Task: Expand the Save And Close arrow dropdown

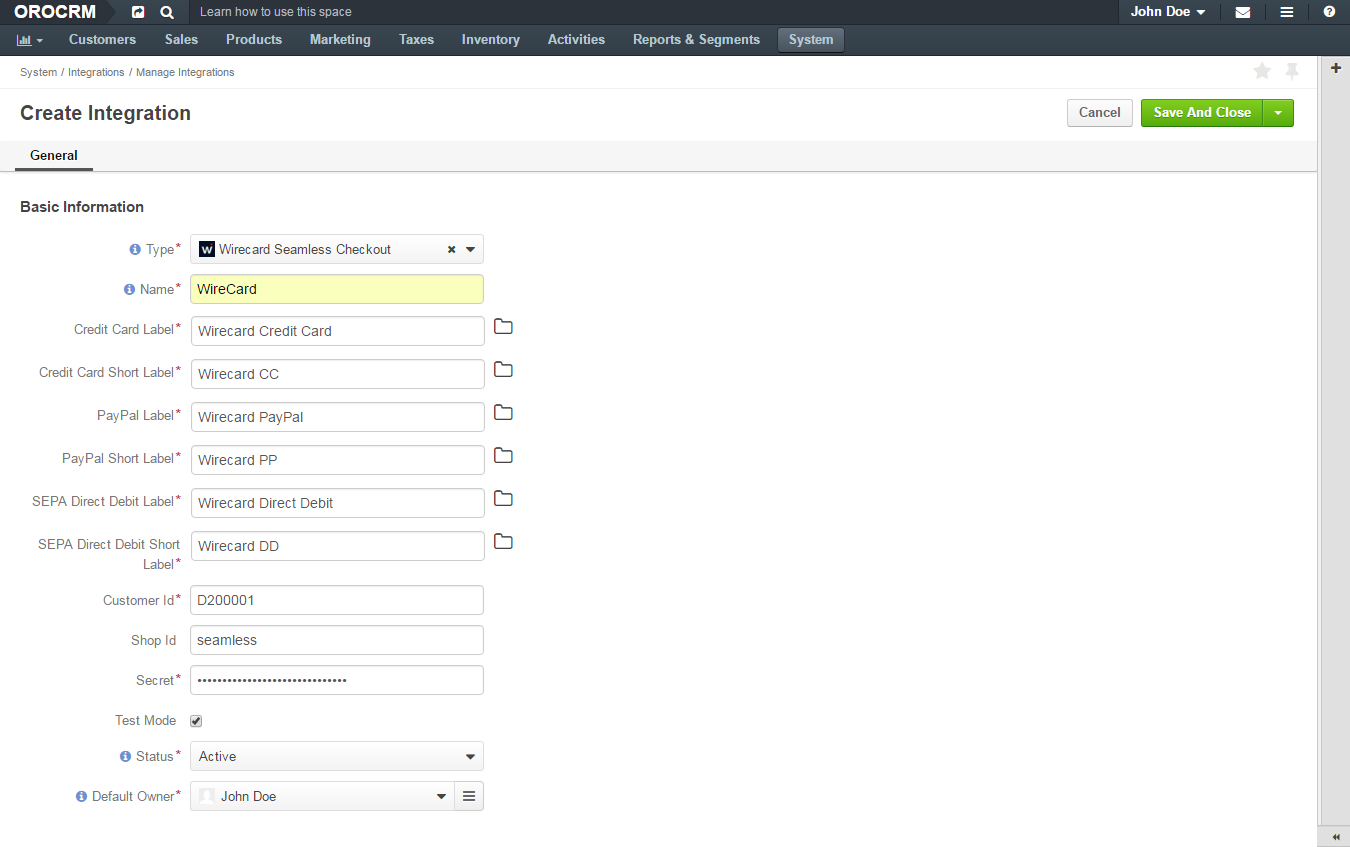Action: [1278, 113]
